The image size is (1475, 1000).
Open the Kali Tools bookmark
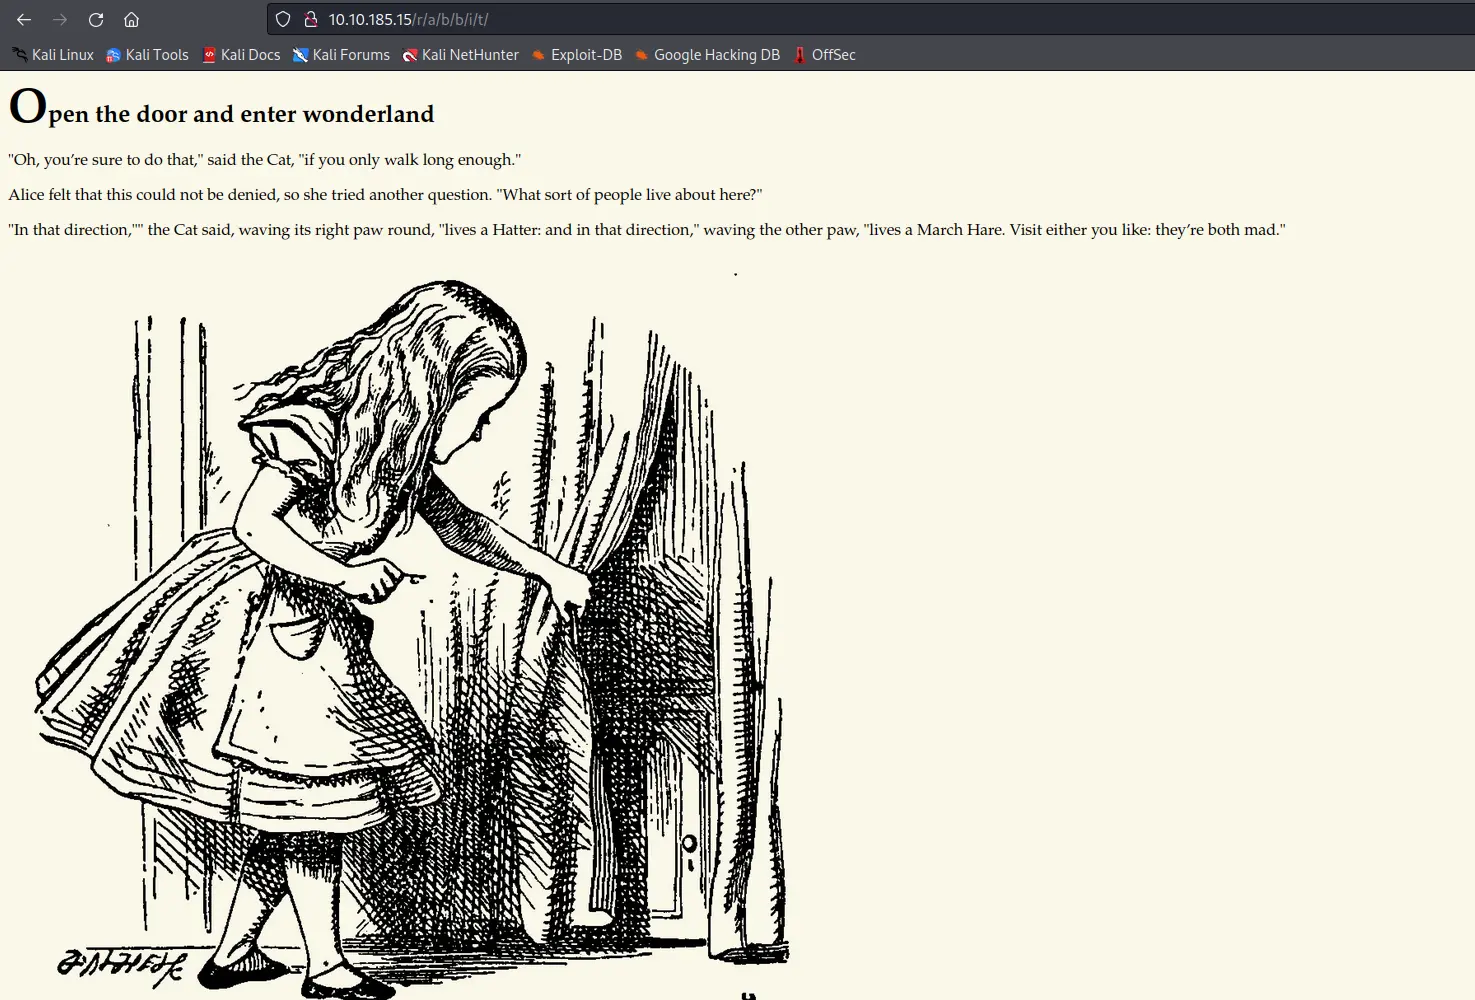147,55
